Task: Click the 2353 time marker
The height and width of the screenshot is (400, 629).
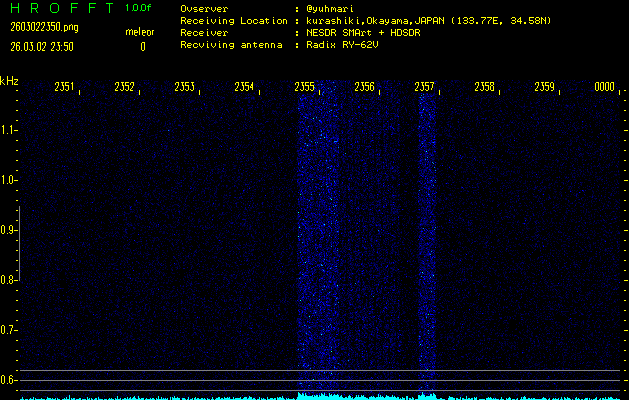Action: point(185,87)
